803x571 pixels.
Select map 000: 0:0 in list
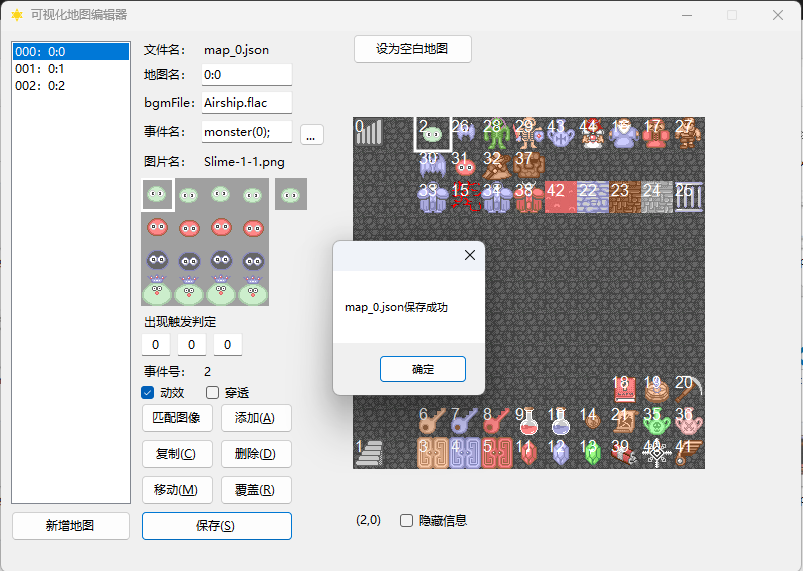coord(71,52)
